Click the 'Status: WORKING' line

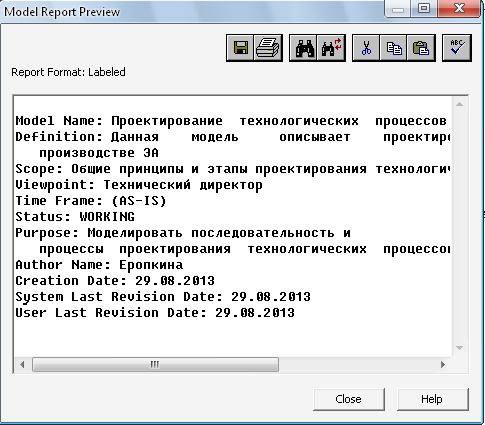tap(75, 217)
